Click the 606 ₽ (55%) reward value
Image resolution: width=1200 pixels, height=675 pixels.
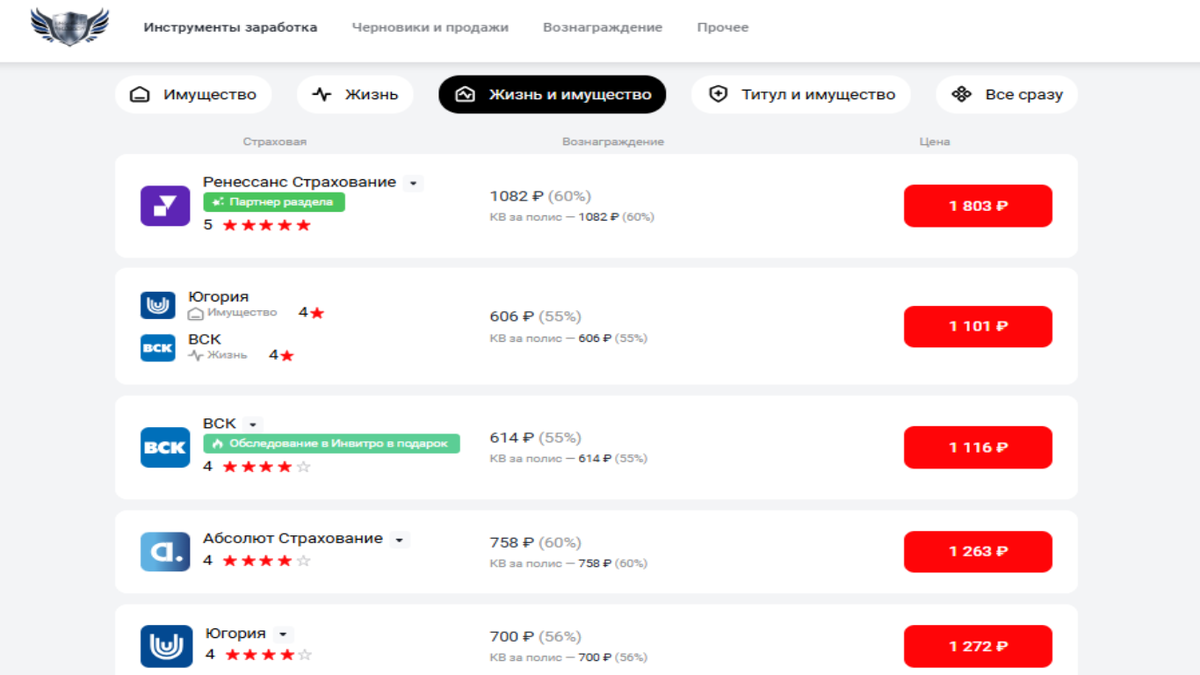[535, 317]
